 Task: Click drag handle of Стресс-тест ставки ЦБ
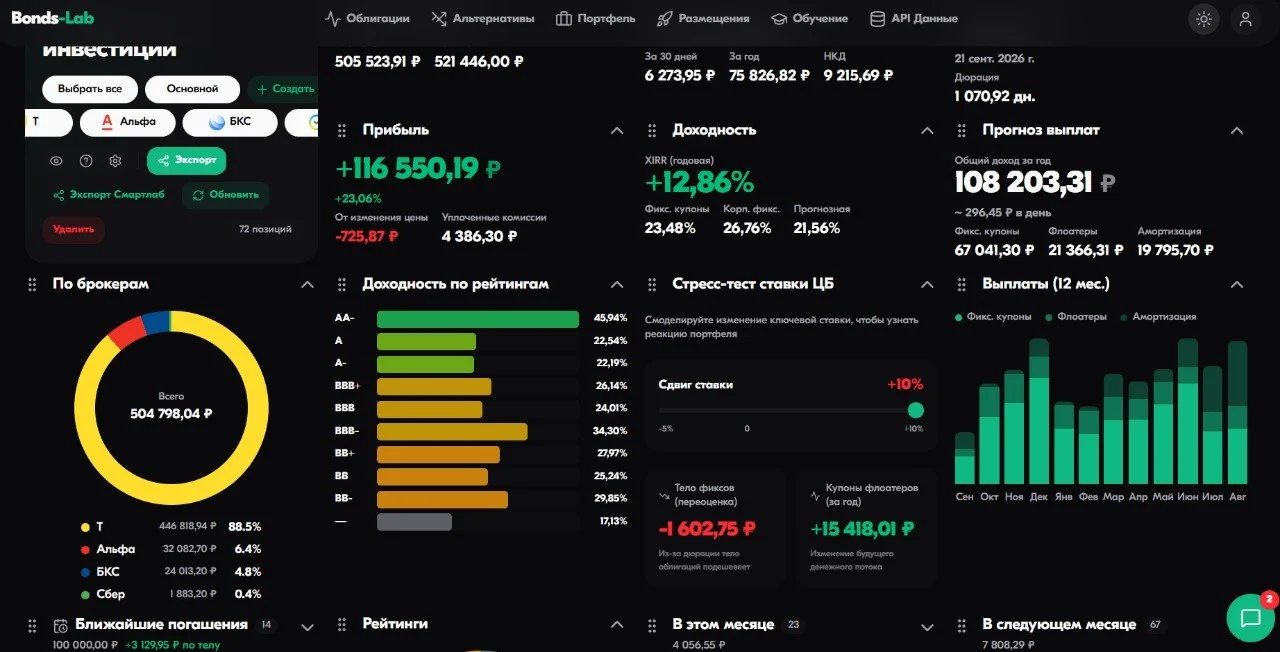click(x=652, y=285)
